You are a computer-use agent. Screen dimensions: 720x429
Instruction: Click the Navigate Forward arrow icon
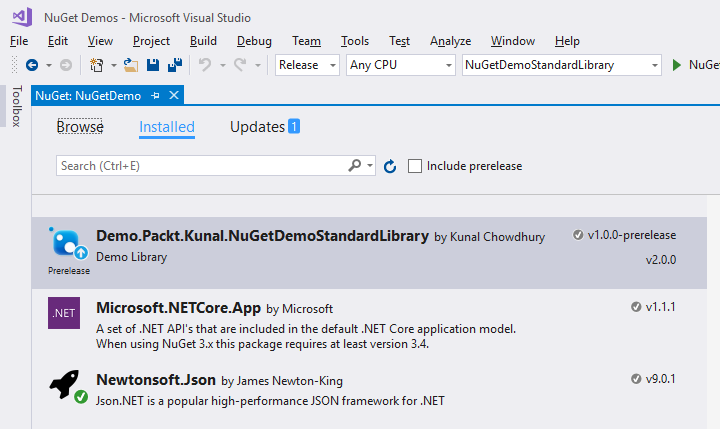[x=66, y=65]
